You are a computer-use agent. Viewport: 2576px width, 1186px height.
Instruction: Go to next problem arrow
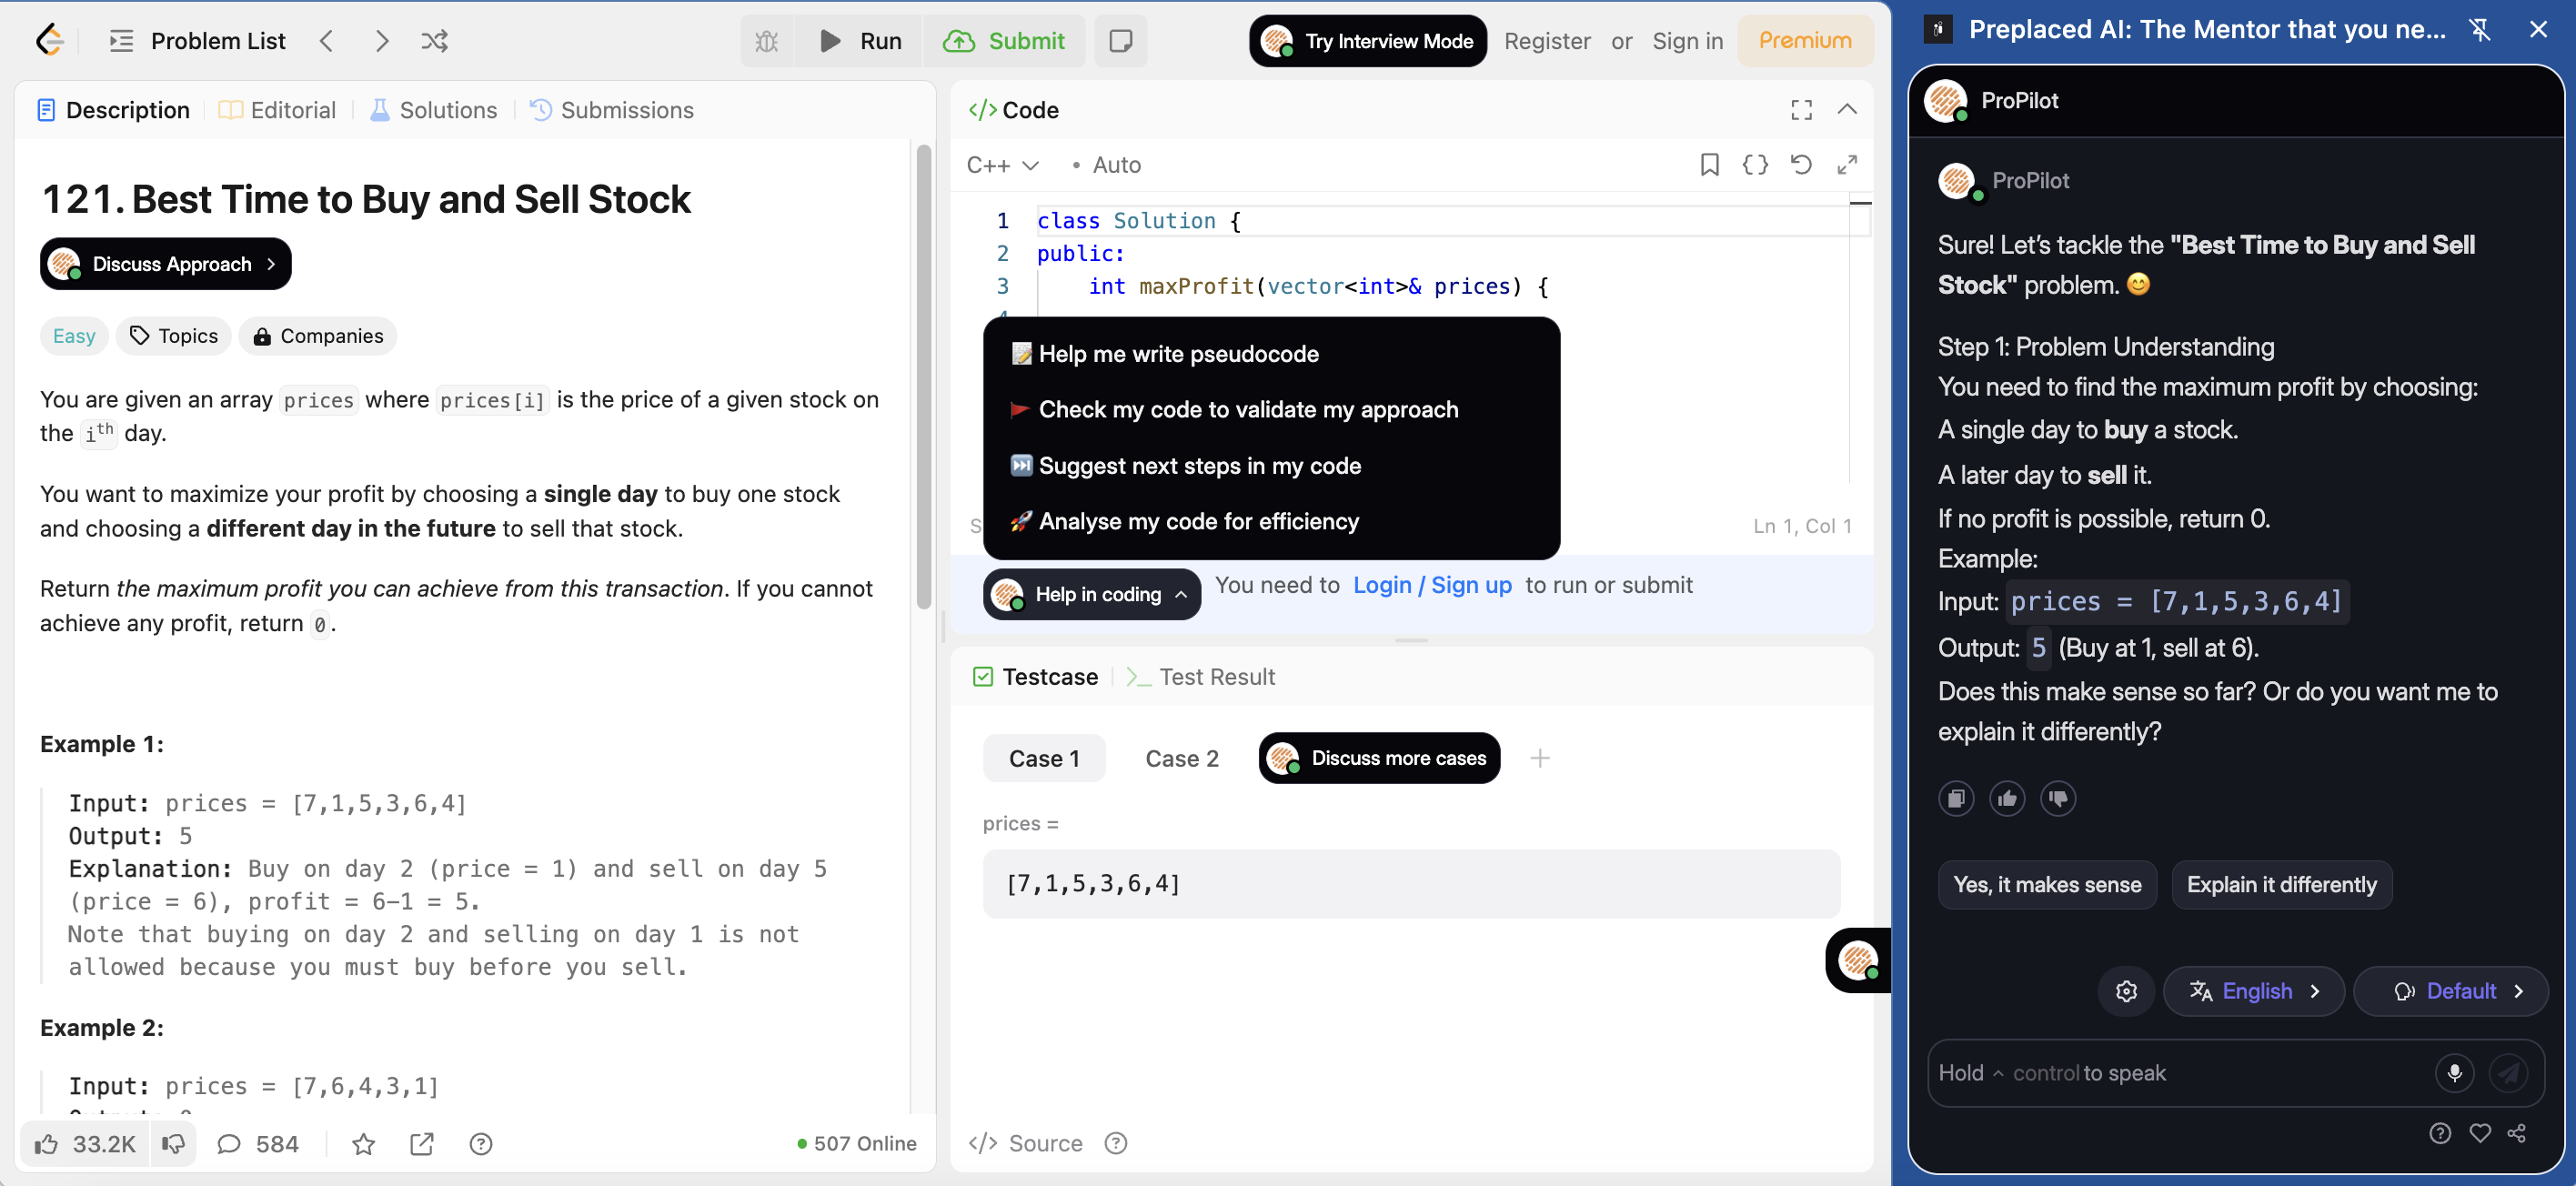(x=381, y=41)
